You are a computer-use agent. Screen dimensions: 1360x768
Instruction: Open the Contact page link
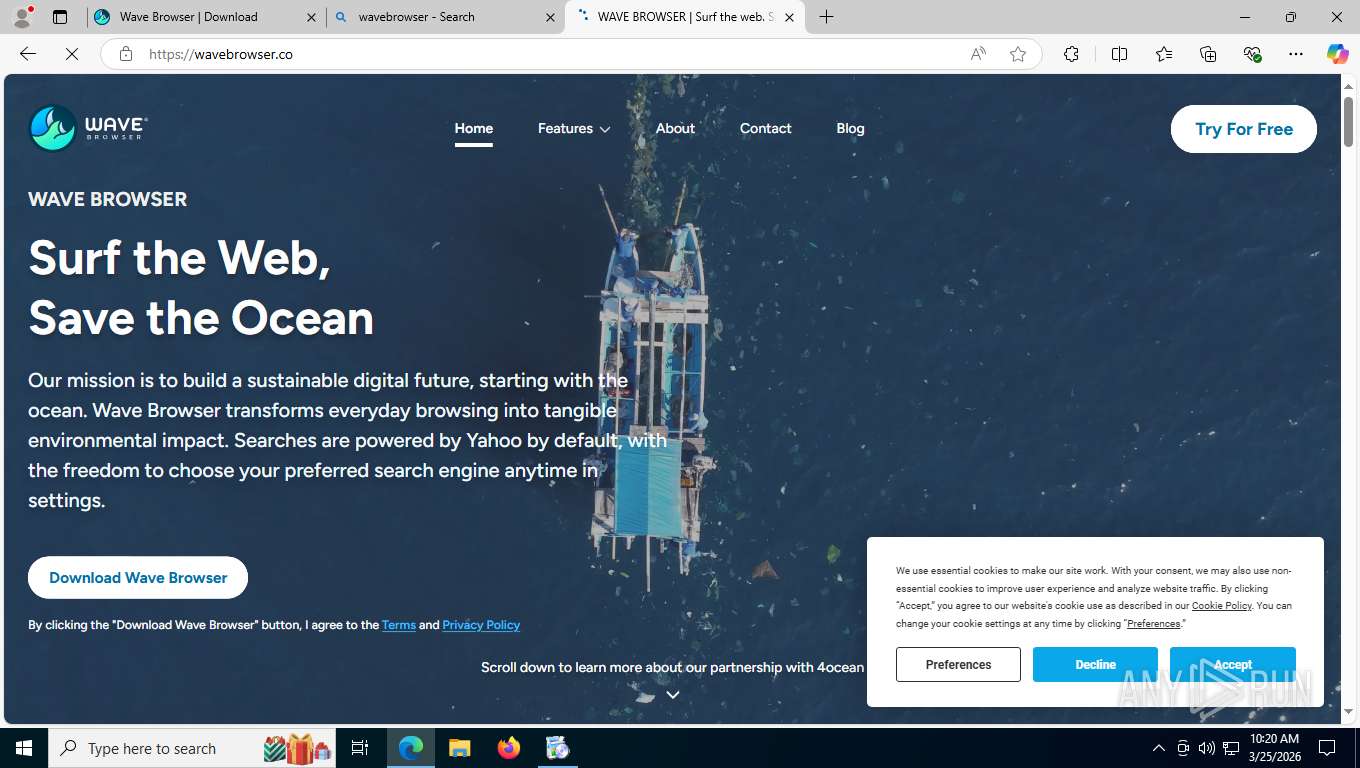pos(765,128)
